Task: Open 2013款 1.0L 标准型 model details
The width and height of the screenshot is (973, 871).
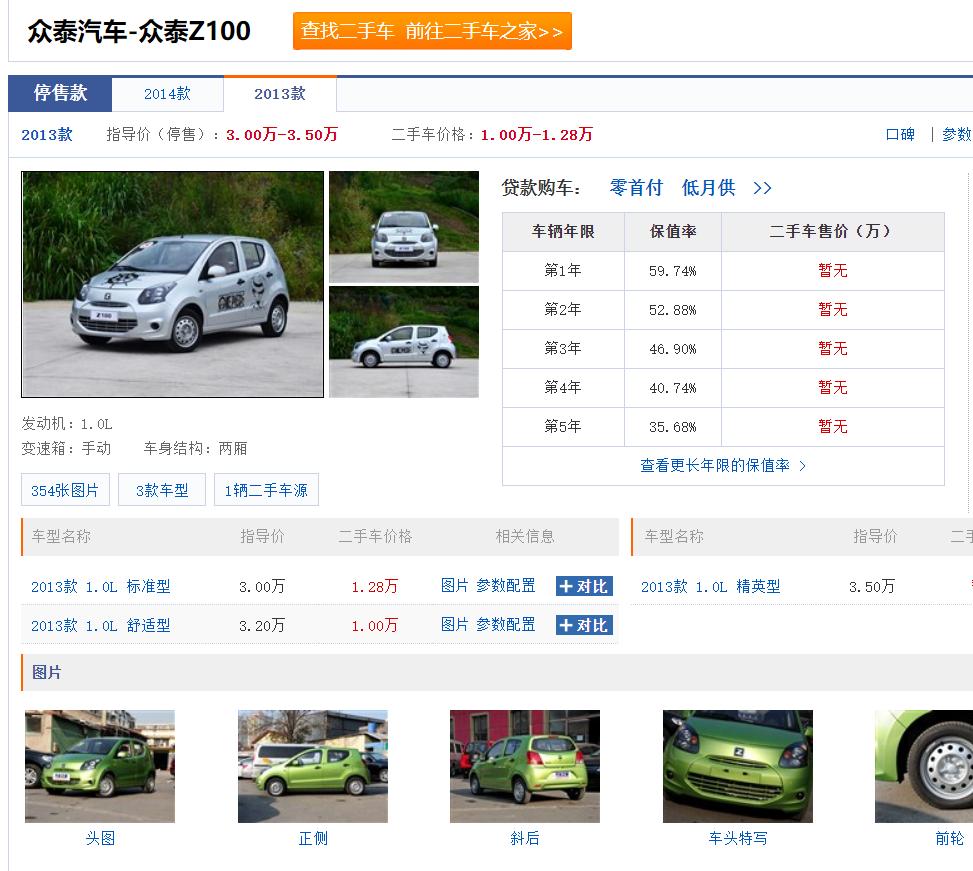Action: [x=94, y=586]
